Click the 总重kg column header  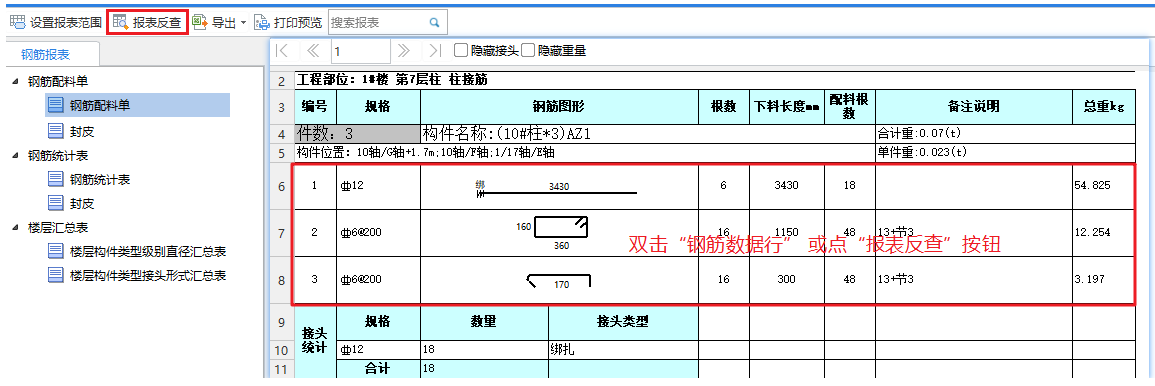(x=1103, y=107)
